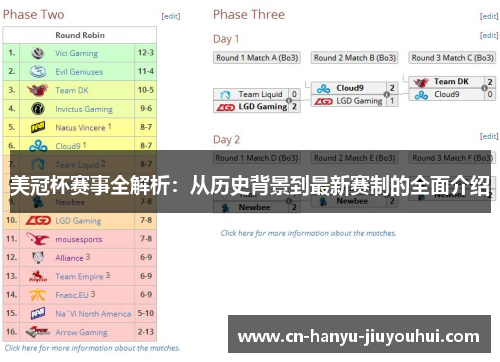Screen dimensions: 500x362
Task: Open Cloud9 link in Round Robin row 6
Action: click(68, 146)
